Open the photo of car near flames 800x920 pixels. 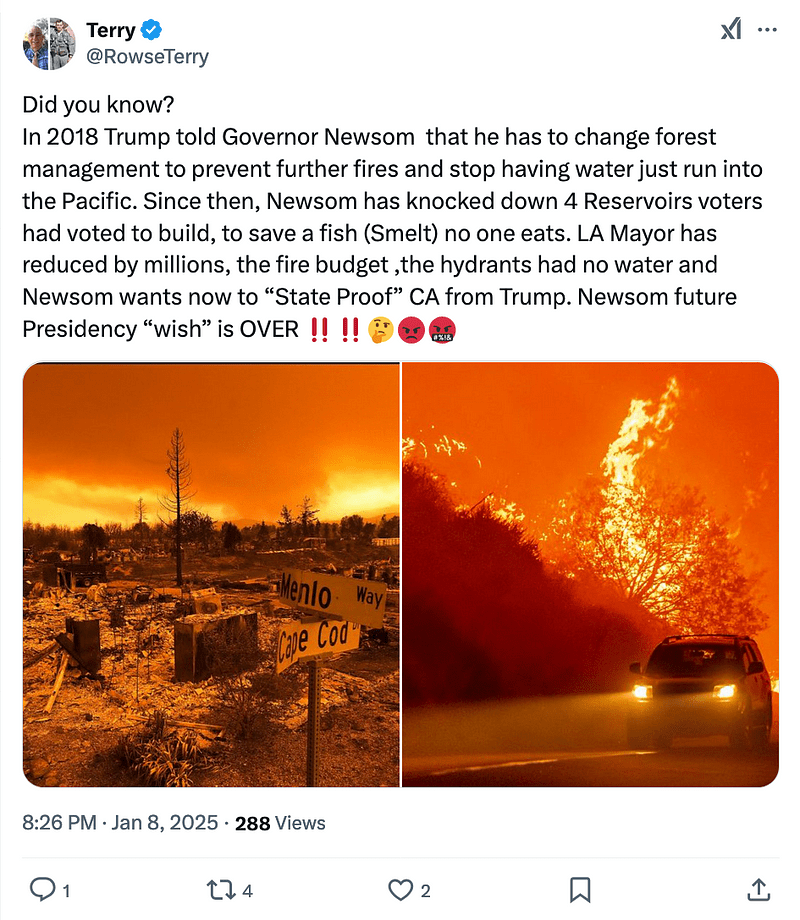click(590, 574)
